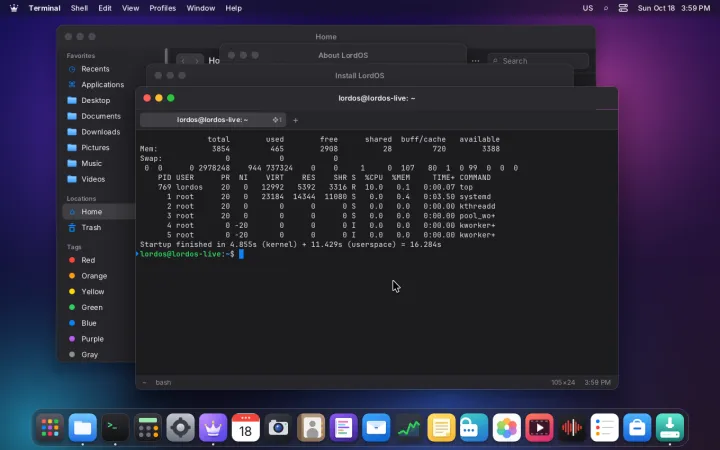Open the Window menu
Image resolution: width=720 pixels, height=450 pixels.
pyautogui.click(x=201, y=8)
